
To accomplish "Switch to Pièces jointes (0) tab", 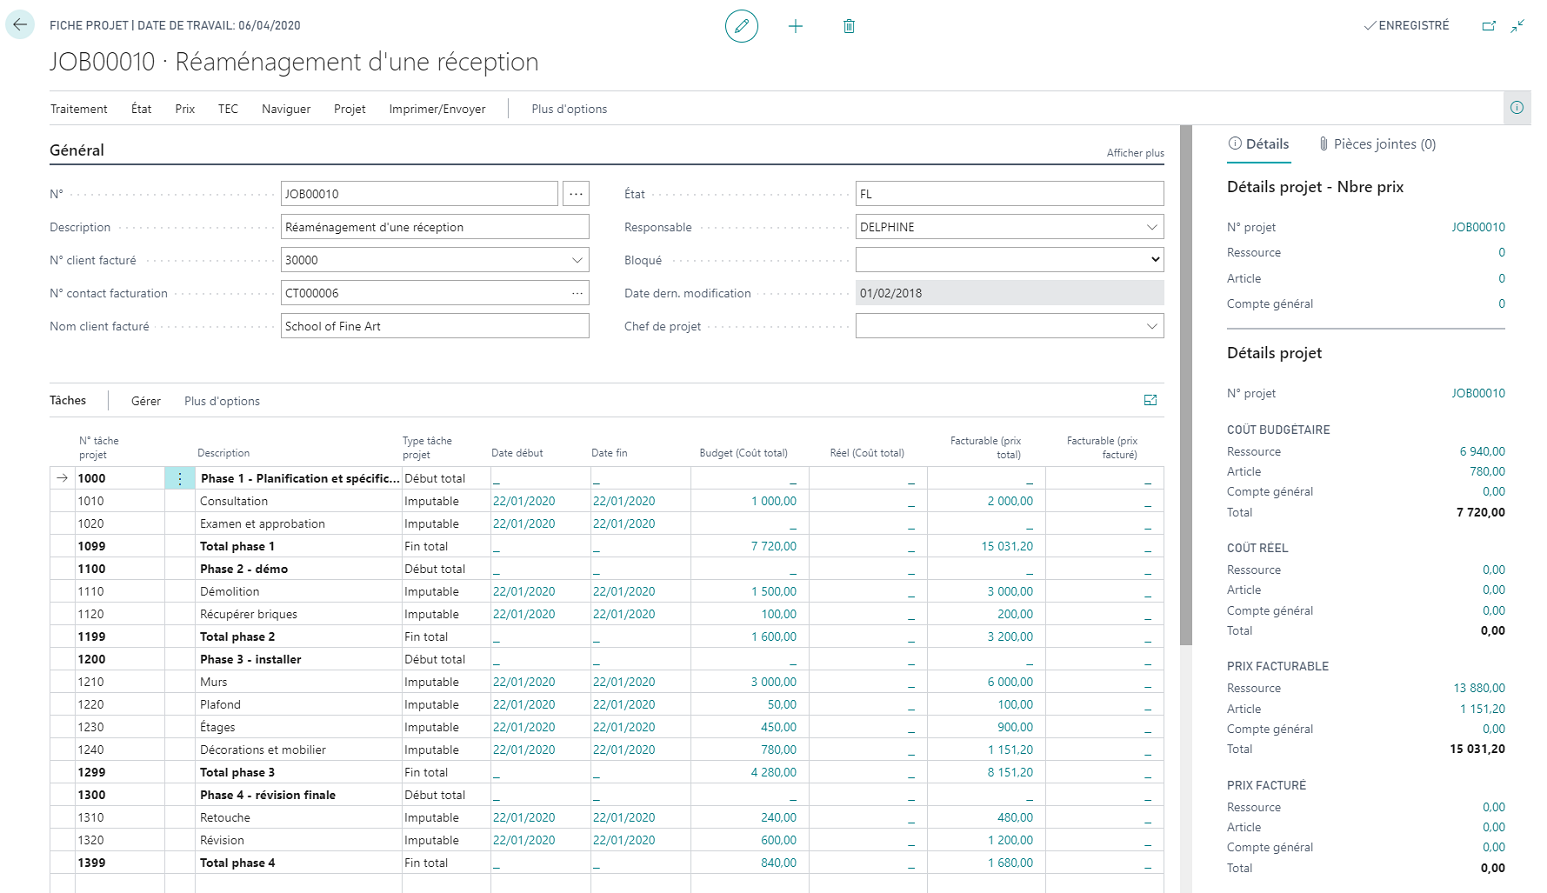I will [1377, 144].
